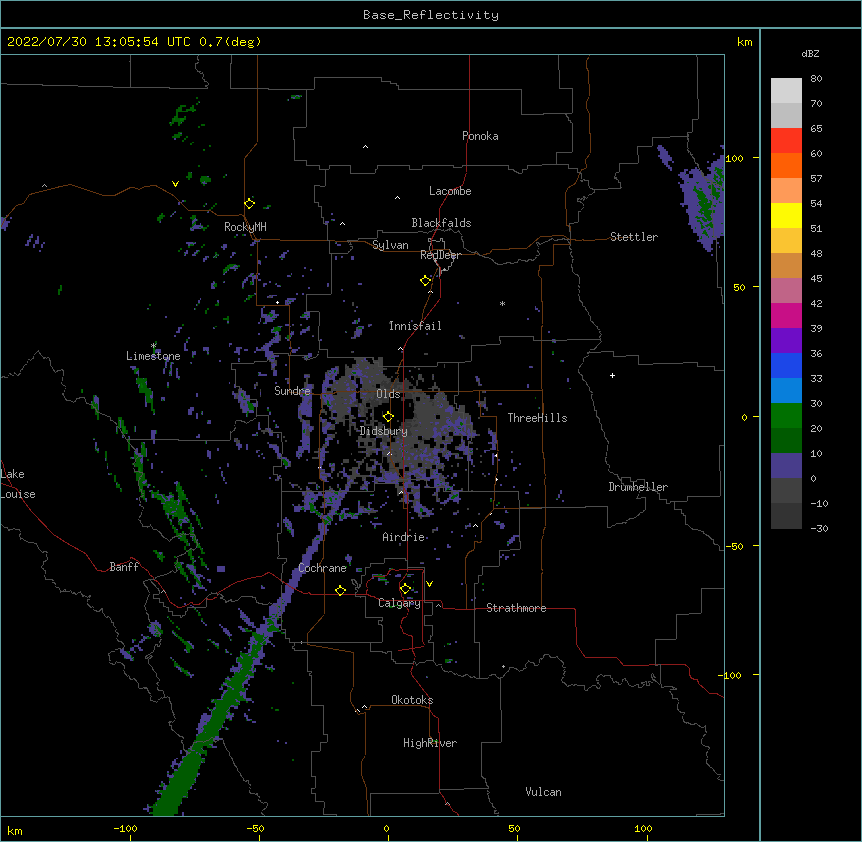Click the Ponoka city label
Image resolution: width=862 pixels, height=842 pixels.
point(480,136)
